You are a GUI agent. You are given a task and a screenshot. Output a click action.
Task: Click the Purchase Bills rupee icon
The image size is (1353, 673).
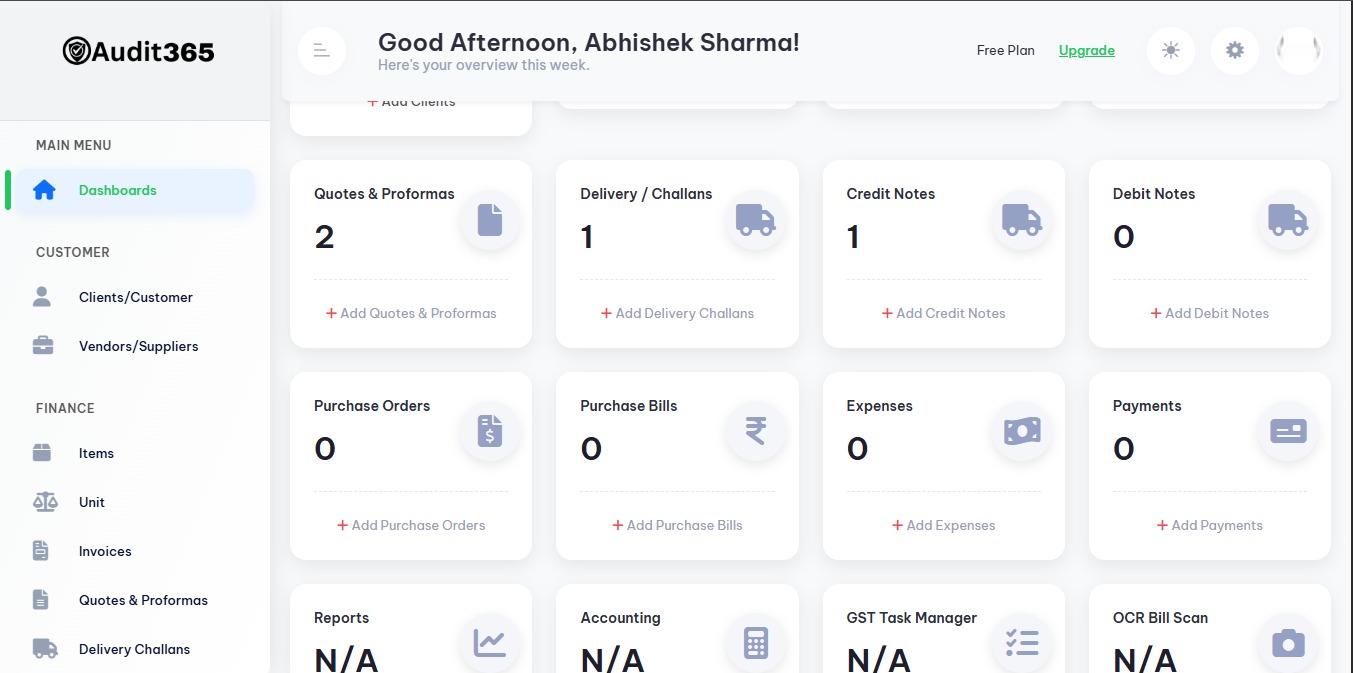click(756, 431)
